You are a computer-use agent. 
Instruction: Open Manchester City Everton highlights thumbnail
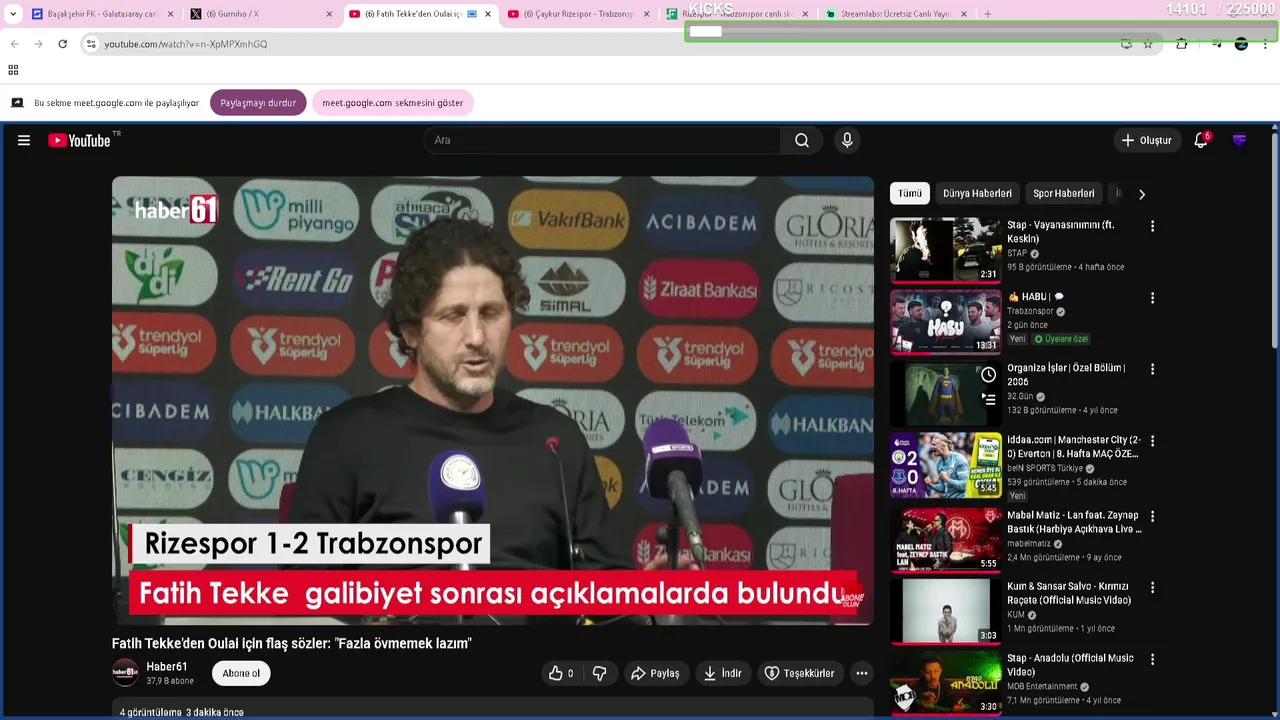[x=945, y=465]
